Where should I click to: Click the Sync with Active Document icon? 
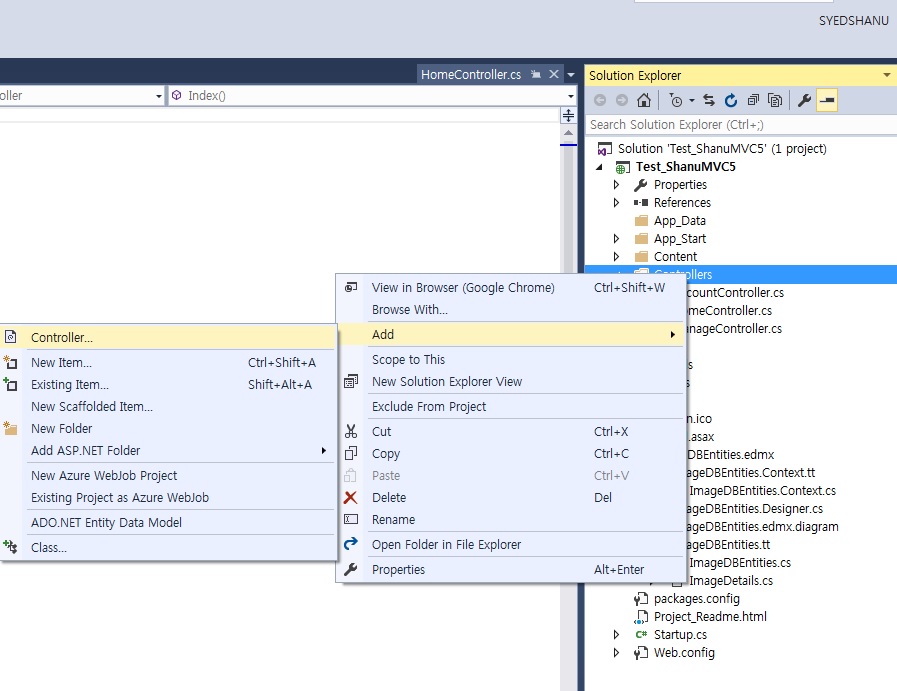tap(709, 100)
